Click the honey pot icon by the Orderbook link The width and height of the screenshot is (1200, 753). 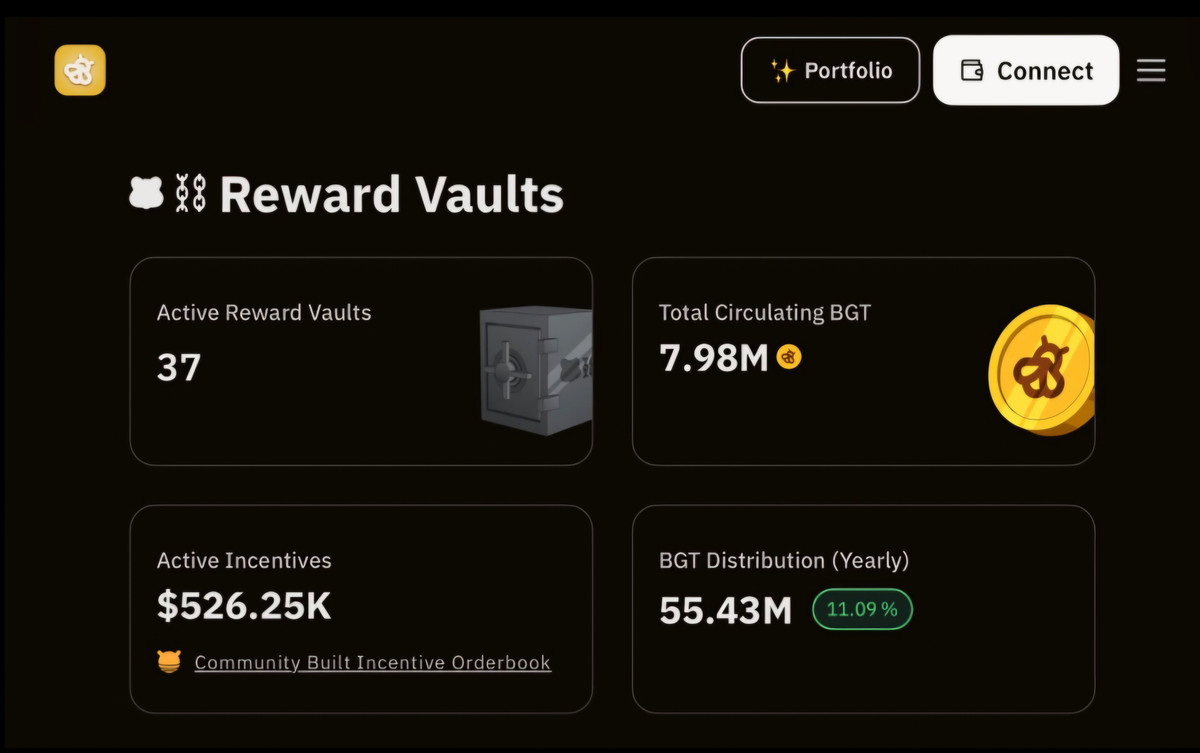click(x=169, y=662)
